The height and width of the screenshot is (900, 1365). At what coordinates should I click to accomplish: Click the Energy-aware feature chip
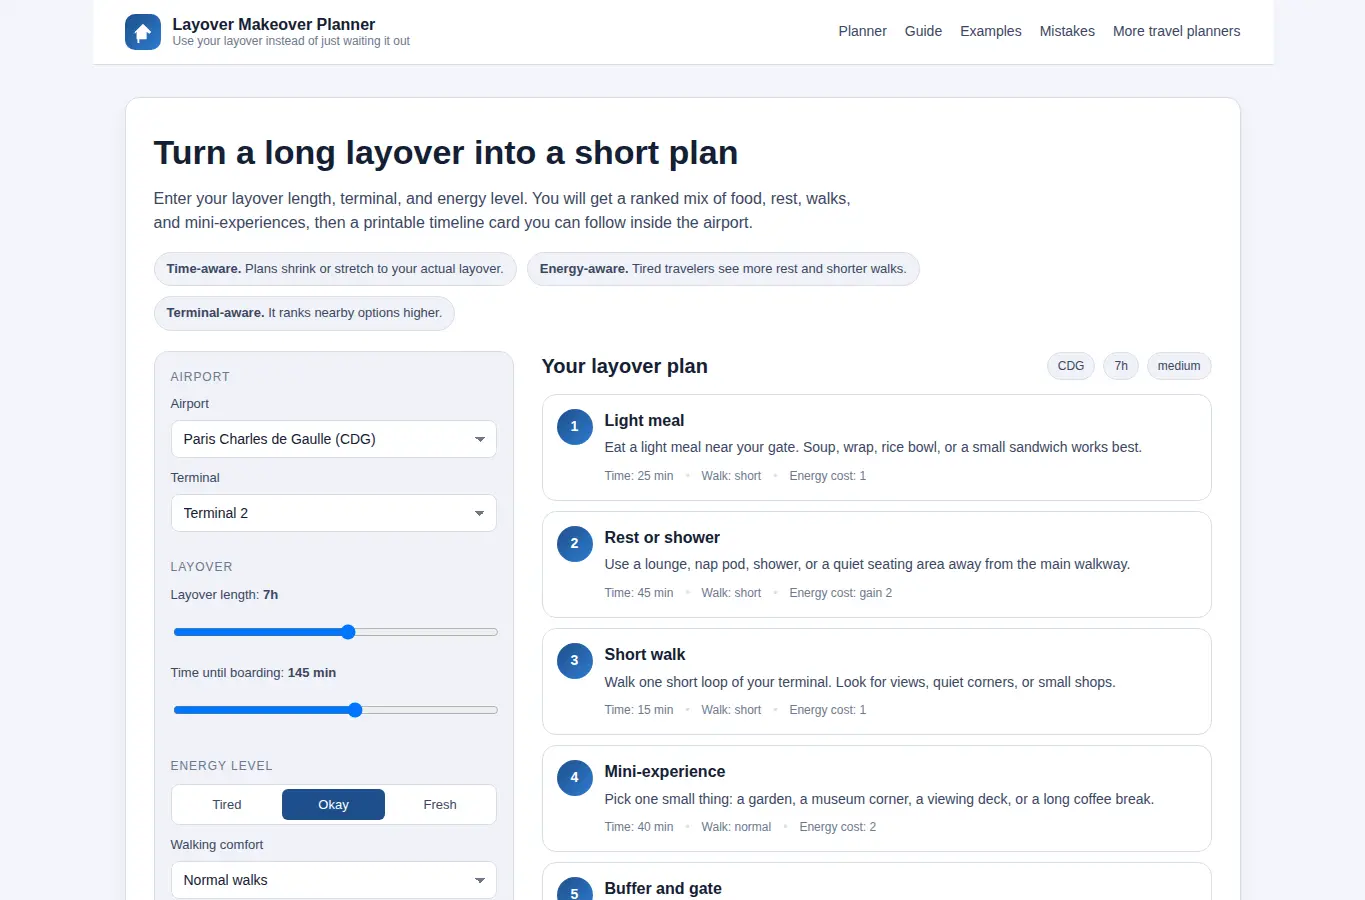point(723,269)
